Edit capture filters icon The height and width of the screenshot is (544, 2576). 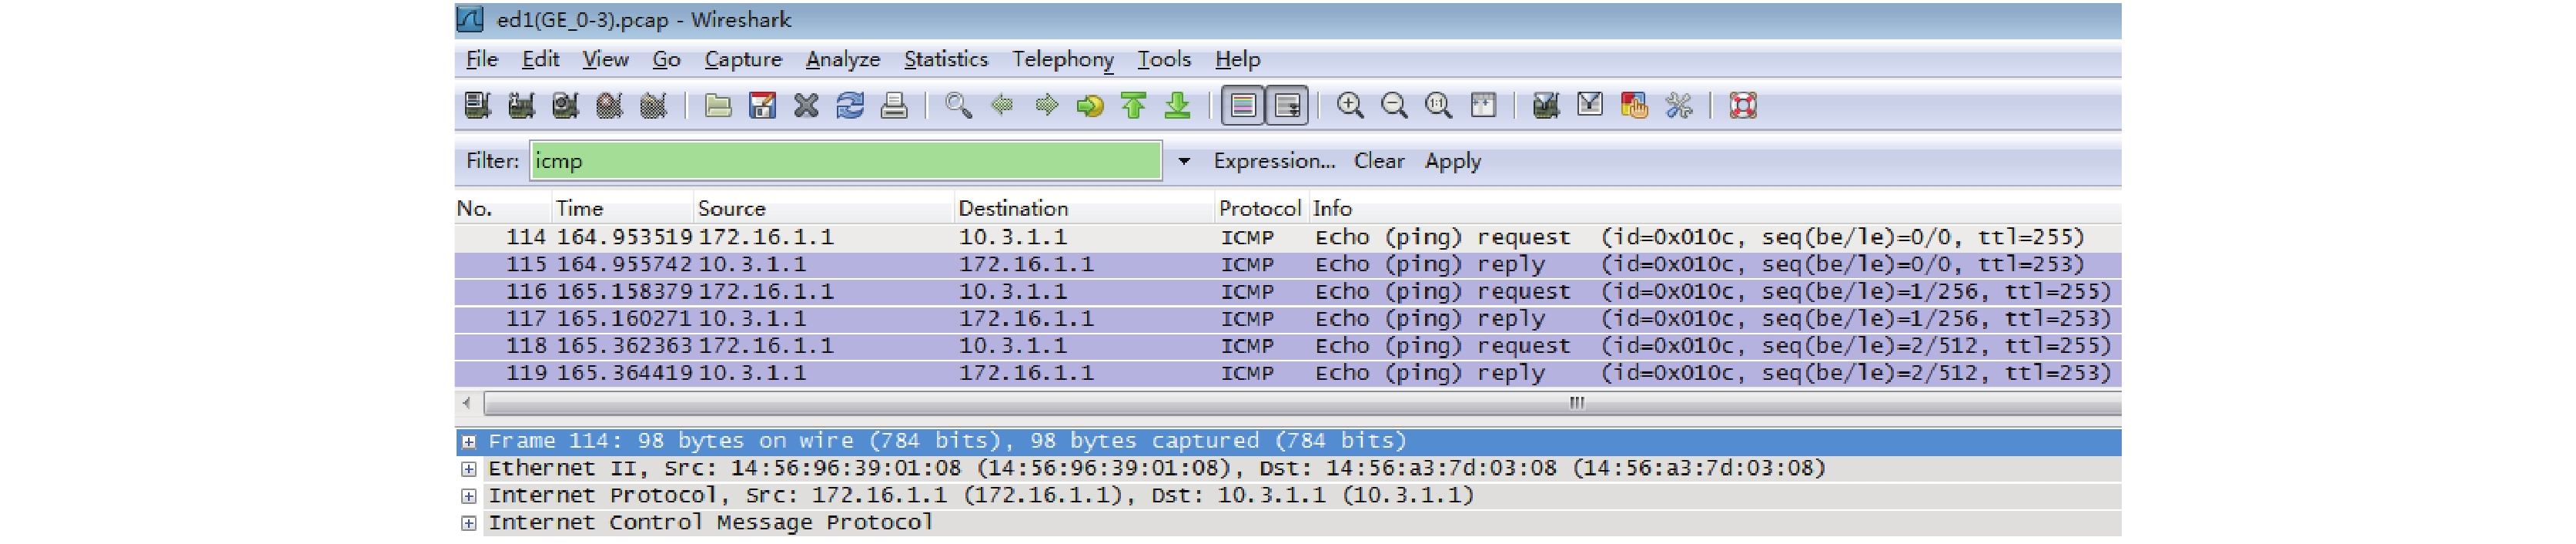[x=1546, y=105]
